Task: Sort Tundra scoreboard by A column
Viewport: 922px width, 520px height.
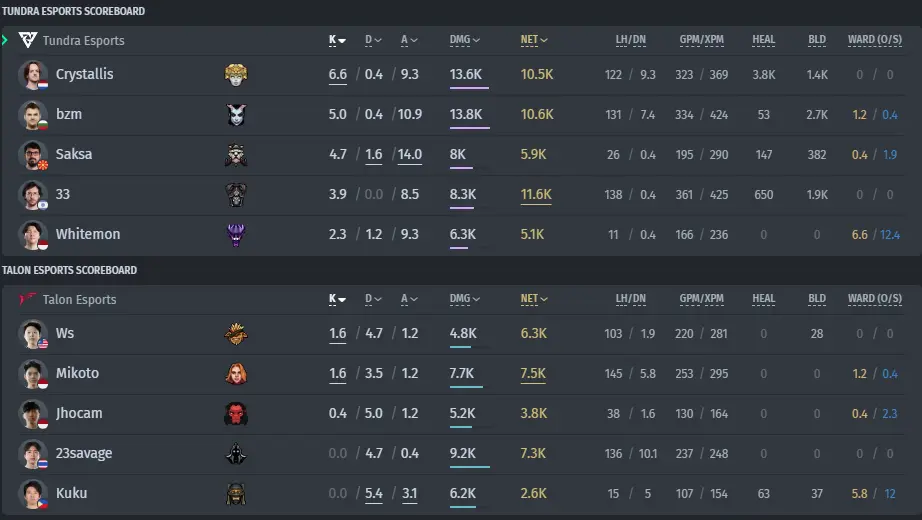Action: [x=409, y=40]
